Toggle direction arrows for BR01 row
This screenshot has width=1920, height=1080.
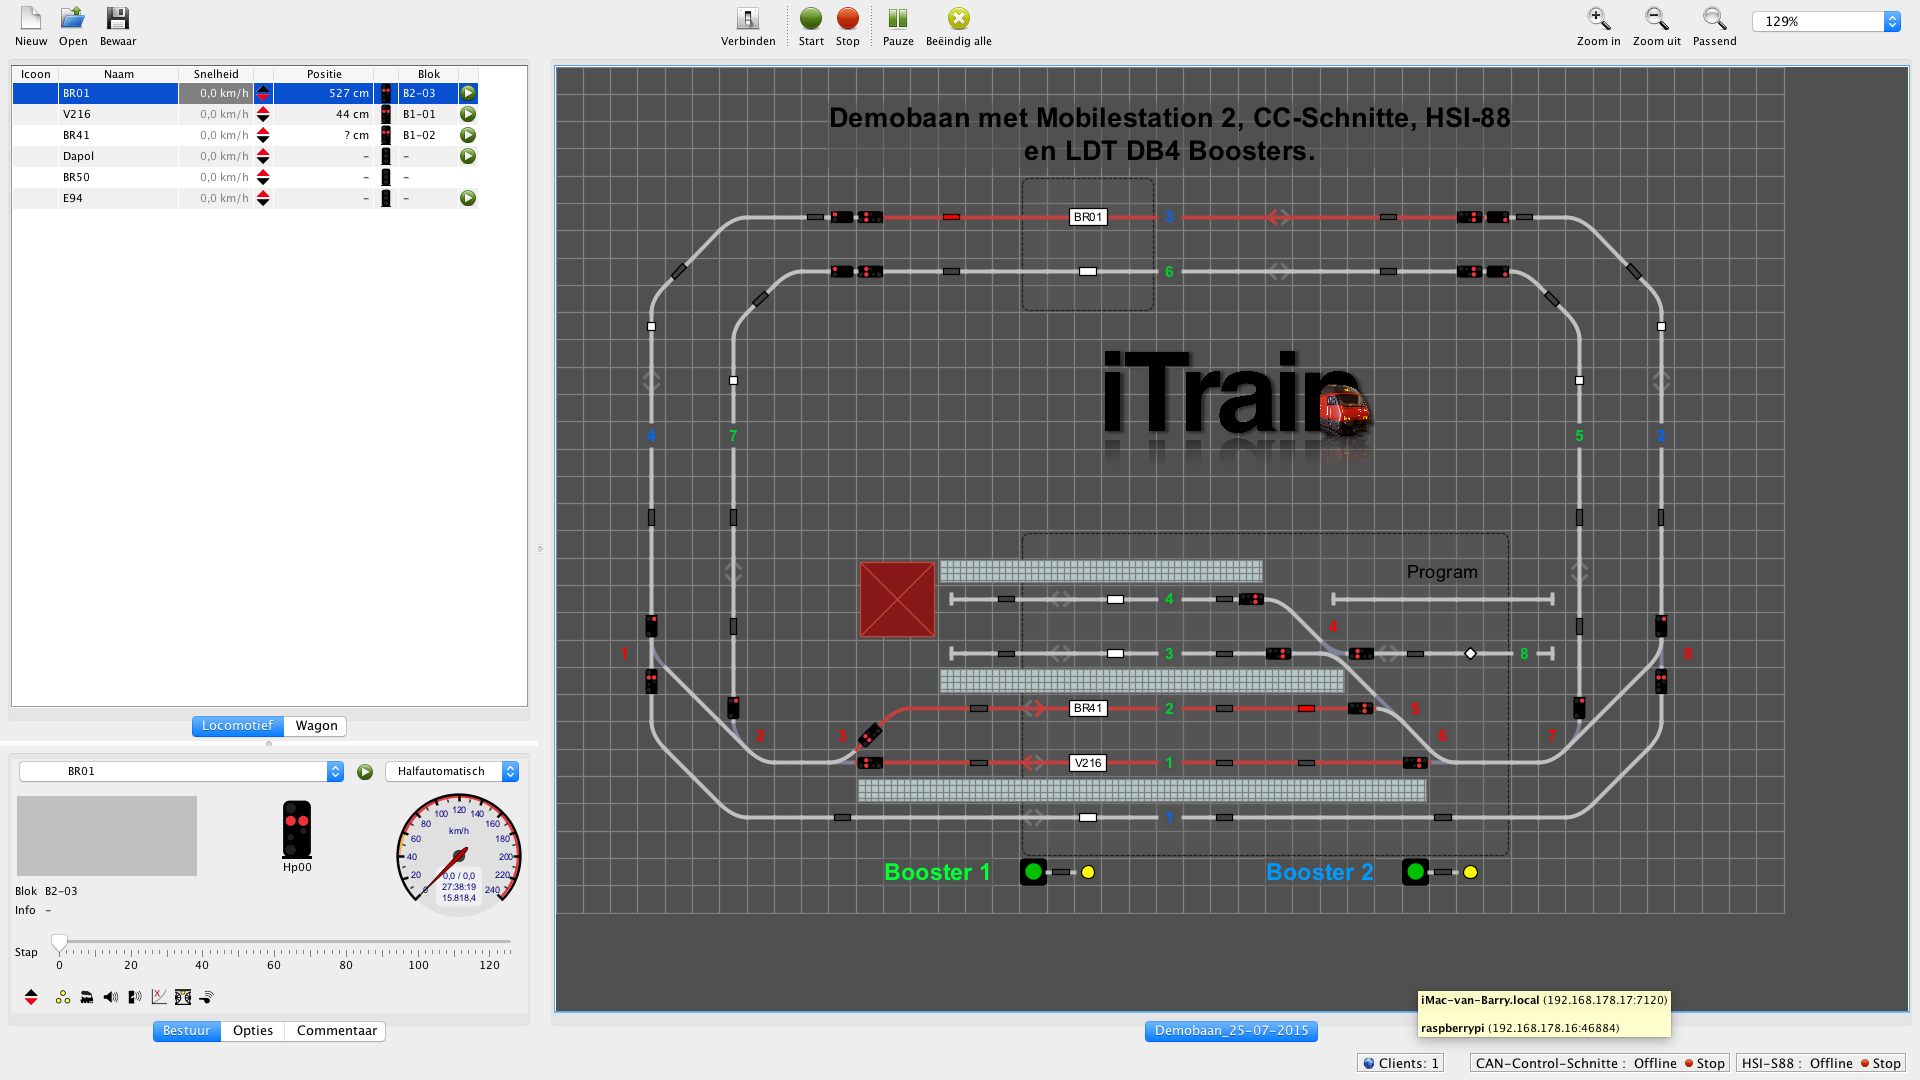point(263,93)
